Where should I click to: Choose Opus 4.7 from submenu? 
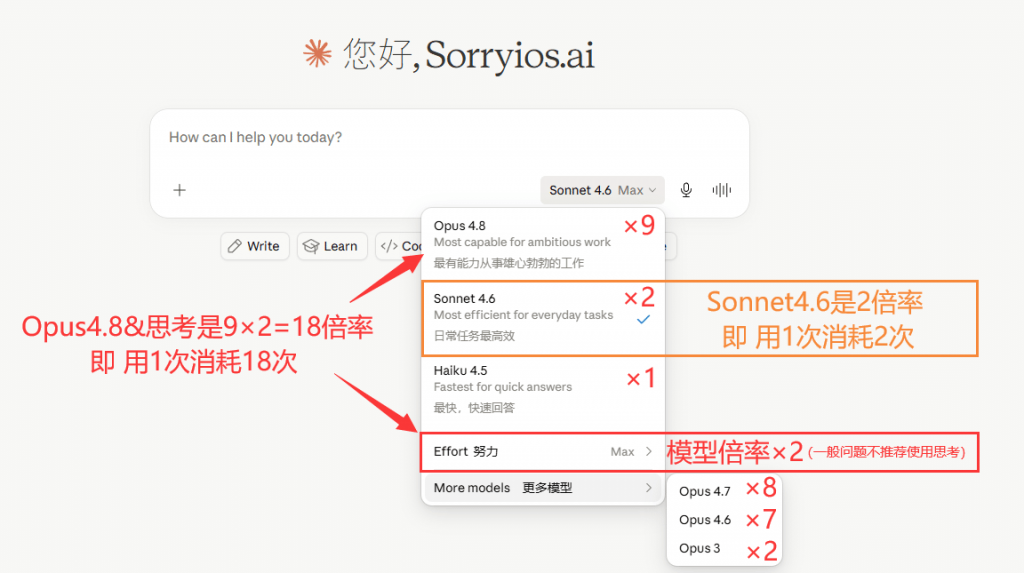(705, 491)
